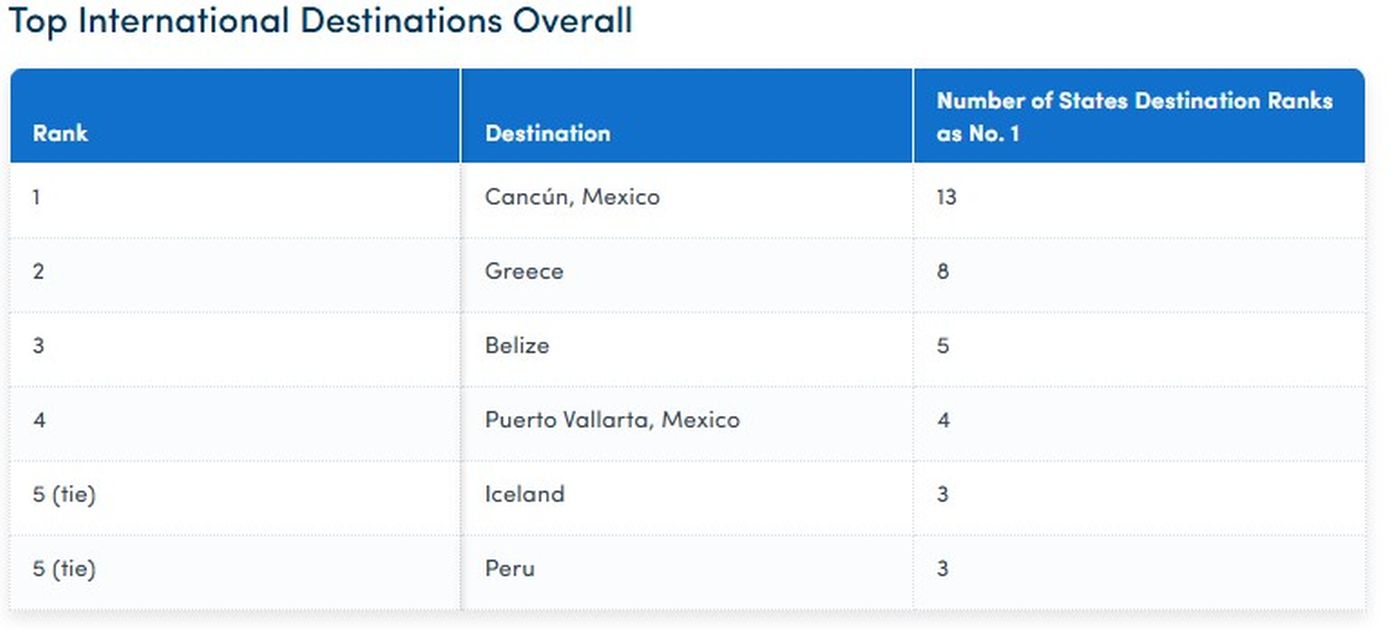This screenshot has height=630, width=1390.
Task: Select the Cancún, Mexico destination cell
Action: pyautogui.click(x=572, y=197)
